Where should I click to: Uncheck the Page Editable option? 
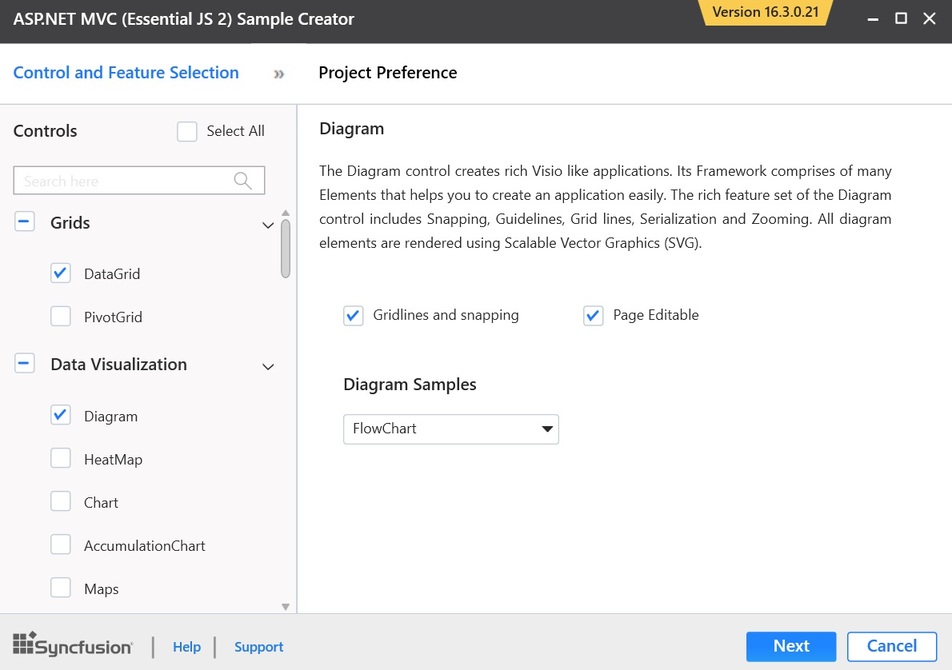coord(593,315)
